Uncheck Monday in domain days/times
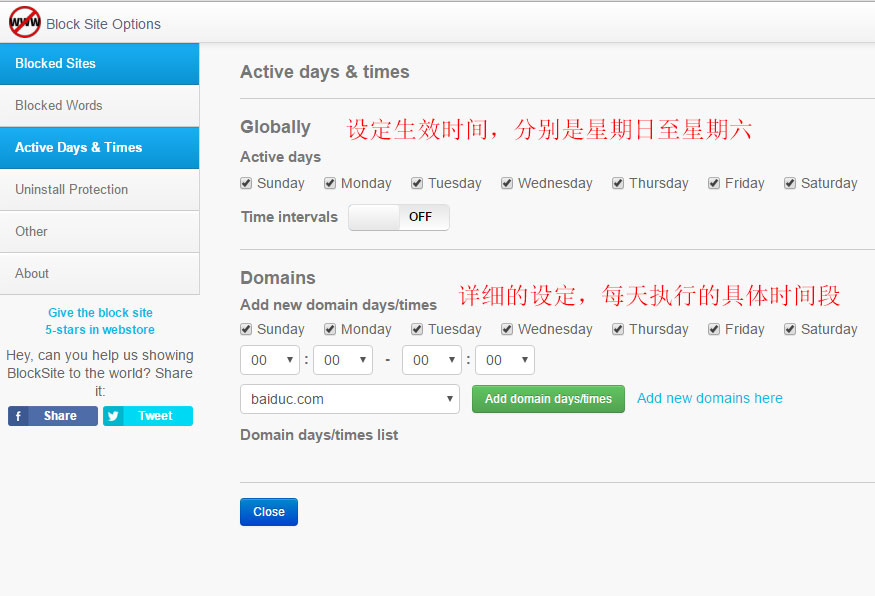 (330, 329)
